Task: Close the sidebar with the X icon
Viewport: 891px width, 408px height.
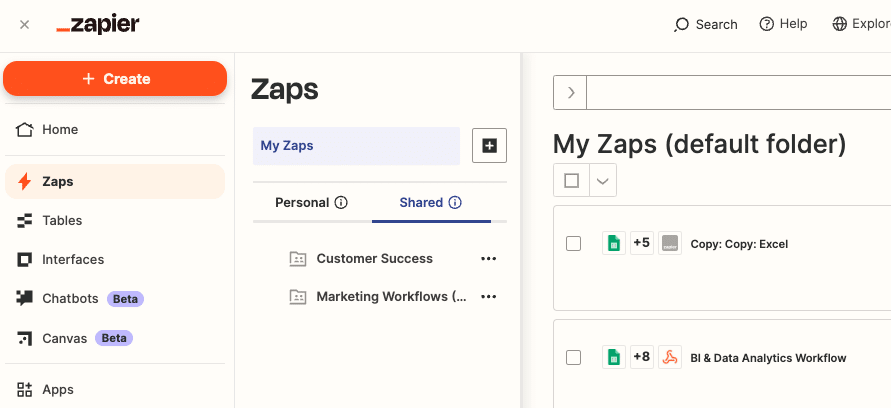Action: tap(24, 25)
